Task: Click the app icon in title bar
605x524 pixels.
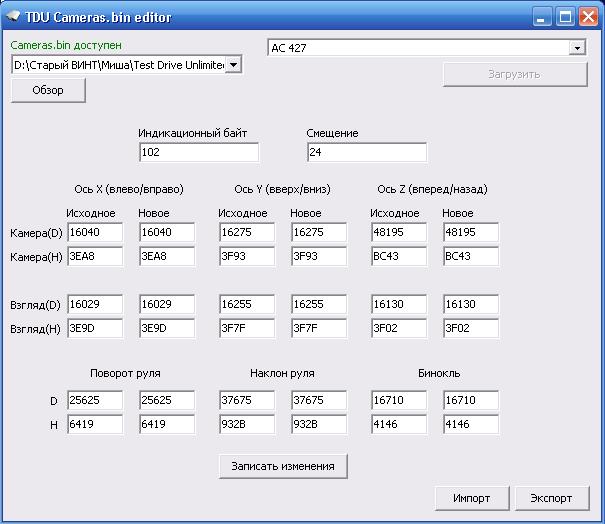Action: coord(14,17)
